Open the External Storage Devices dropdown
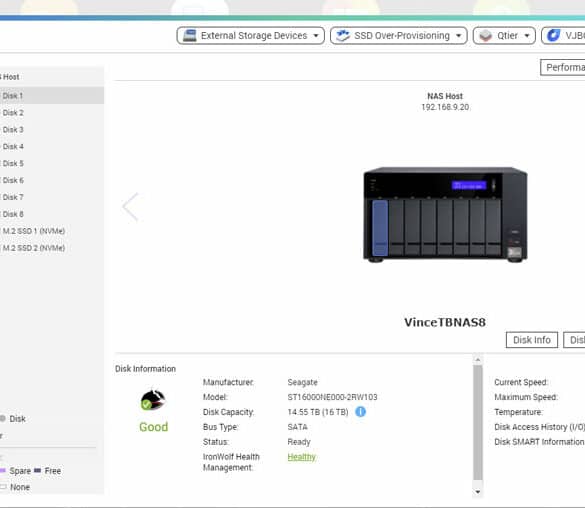585x508 pixels. 250,35
